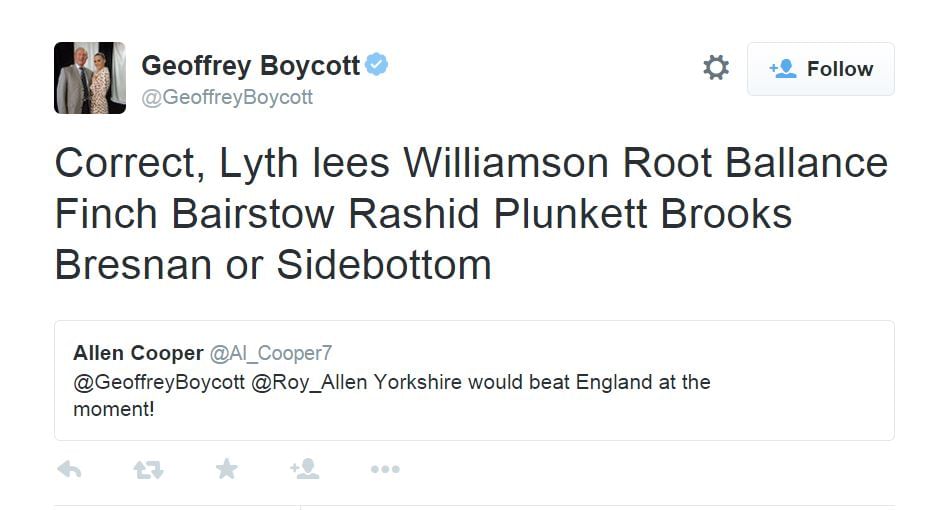Click the blue verified badge
This screenshot has width=948, height=510.
click(377, 66)
